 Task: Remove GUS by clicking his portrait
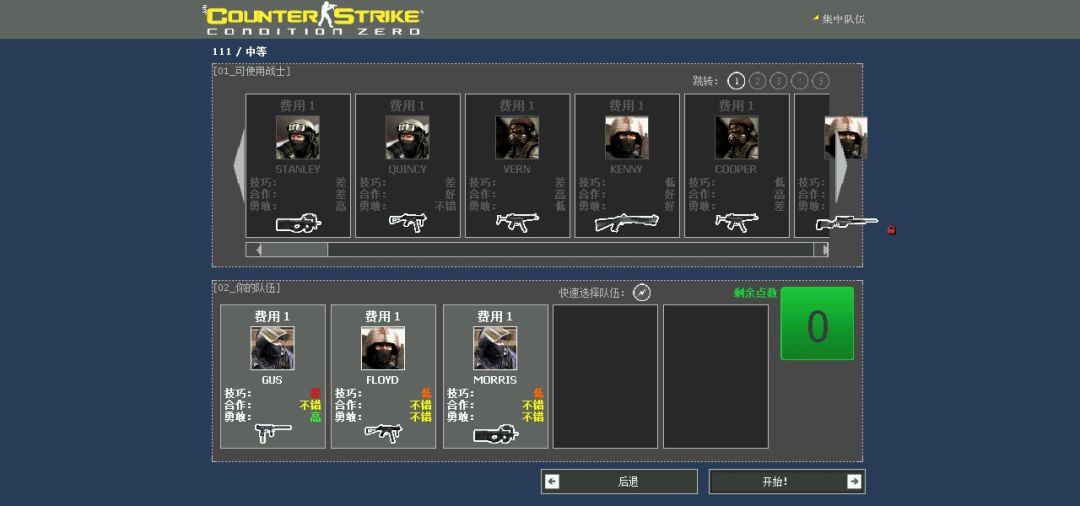(x=272, y=348)
